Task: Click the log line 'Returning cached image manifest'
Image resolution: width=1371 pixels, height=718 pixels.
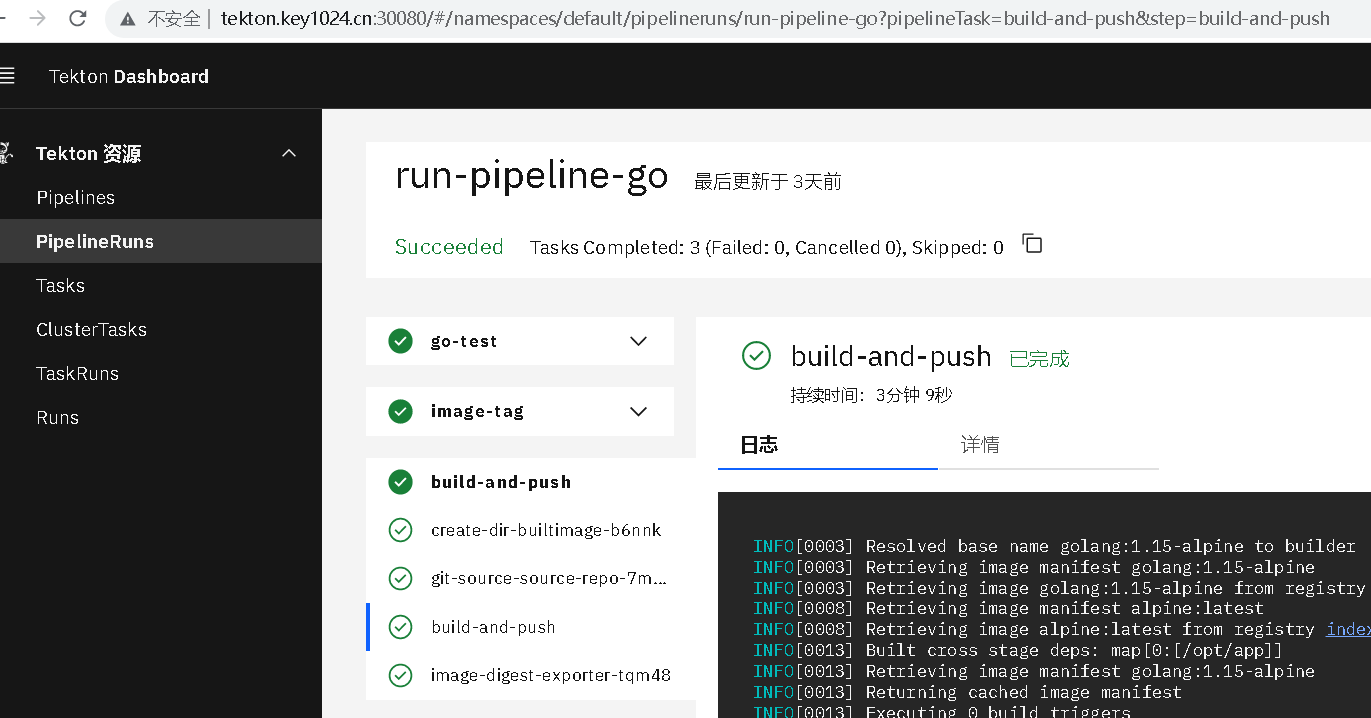Action: pos(967,692)
